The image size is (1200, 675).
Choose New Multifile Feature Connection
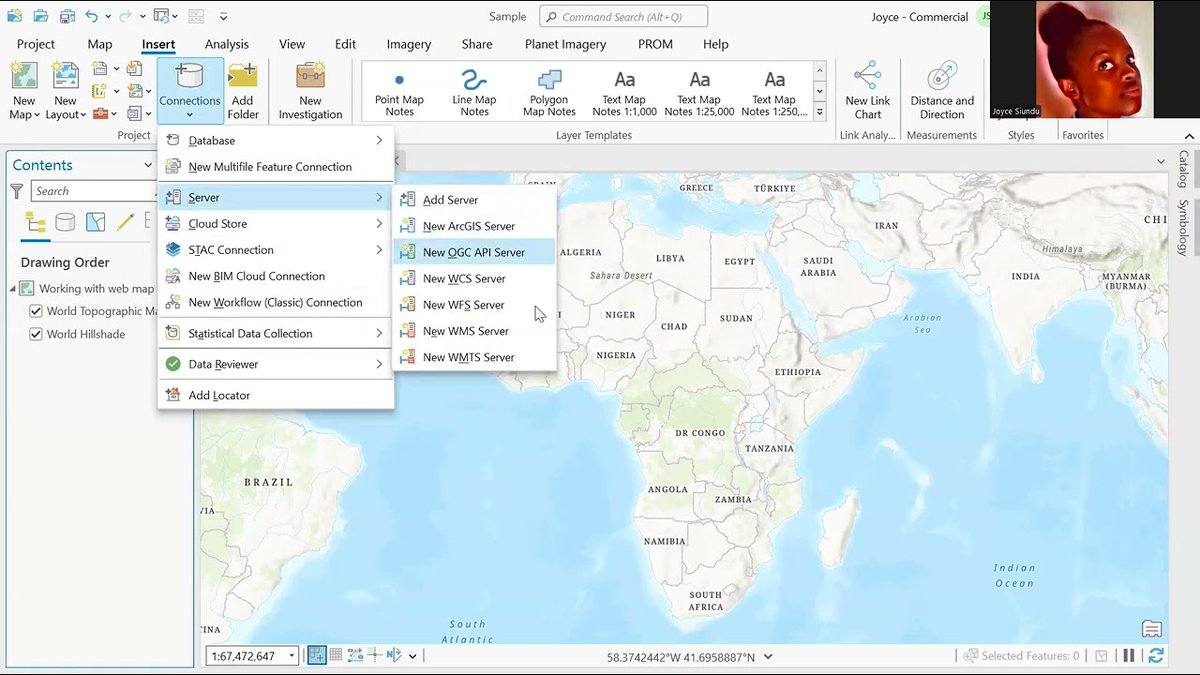coord(275,167)
